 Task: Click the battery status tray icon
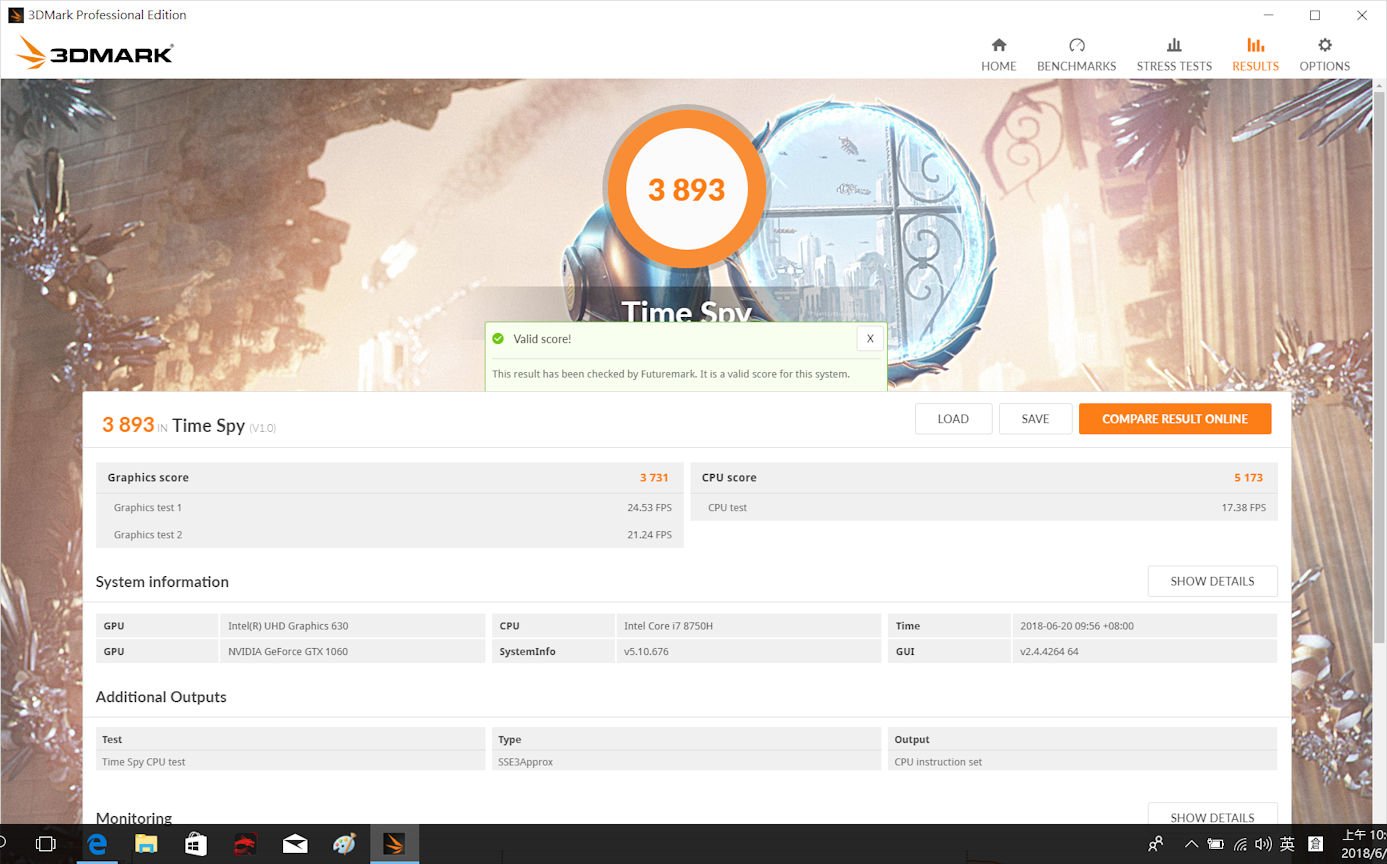(x=1215, y=844)
